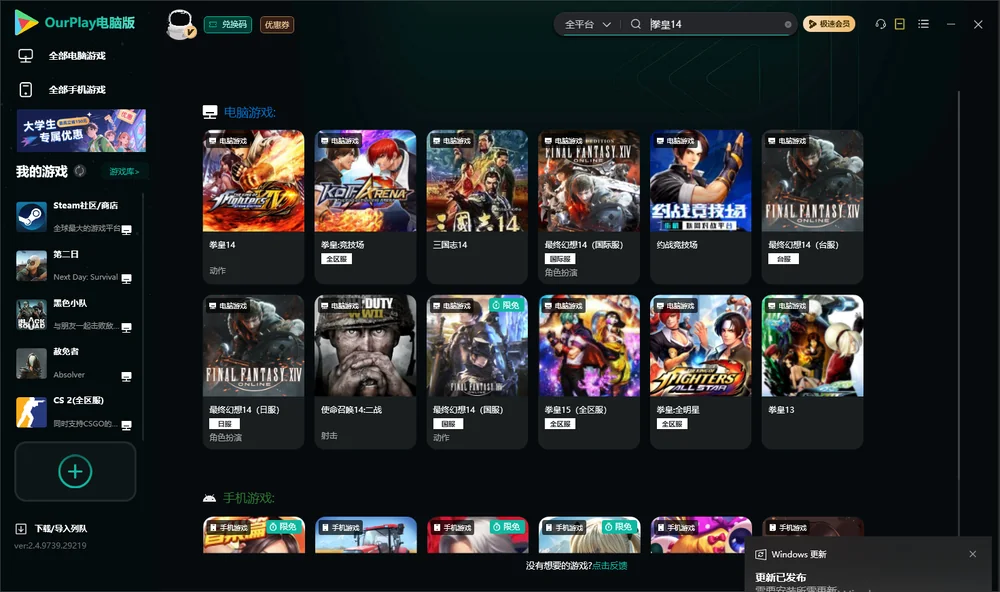Launch 赦免者 Absolver from sidebar

(74, 363)
